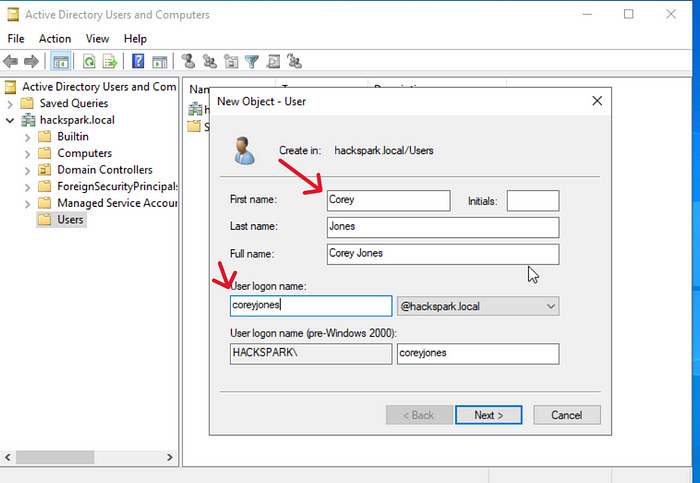
Task: Click the pre-Windows 2000 logon name field
Action: pos(478,354)
